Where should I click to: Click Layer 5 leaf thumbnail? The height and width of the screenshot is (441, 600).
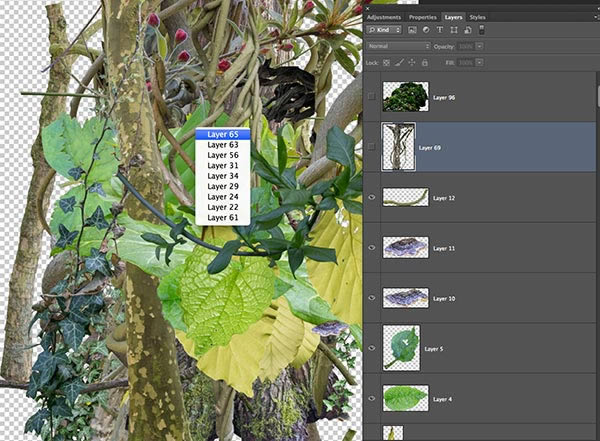tap(401, 348)
